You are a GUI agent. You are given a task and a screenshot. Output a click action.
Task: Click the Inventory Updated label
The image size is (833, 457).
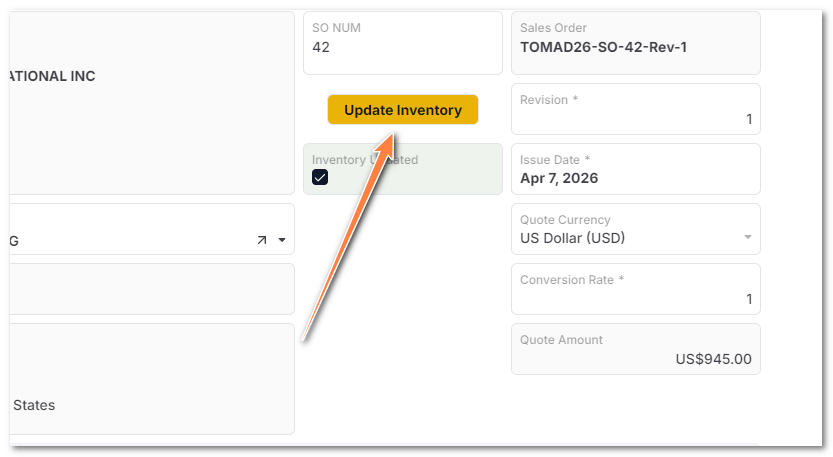[x=365, y=159]
